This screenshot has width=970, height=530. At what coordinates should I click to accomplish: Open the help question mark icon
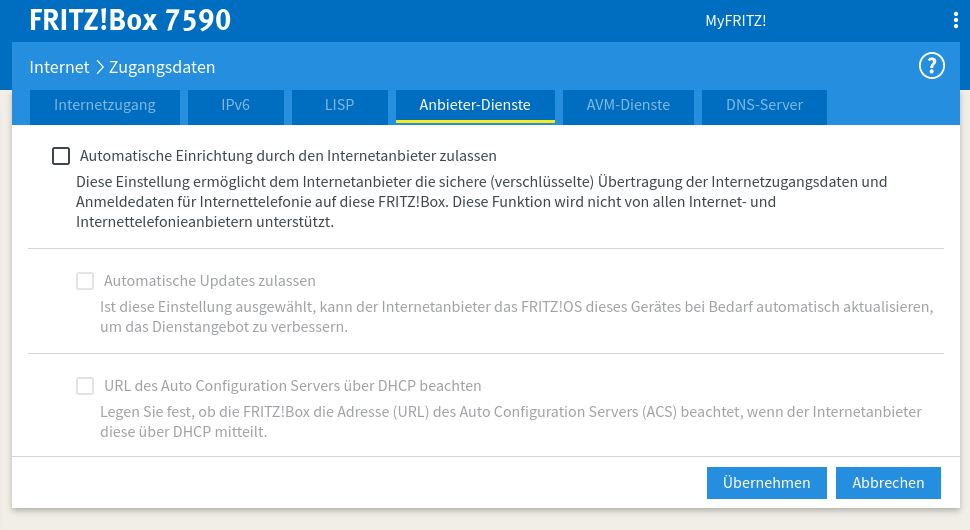931,67
